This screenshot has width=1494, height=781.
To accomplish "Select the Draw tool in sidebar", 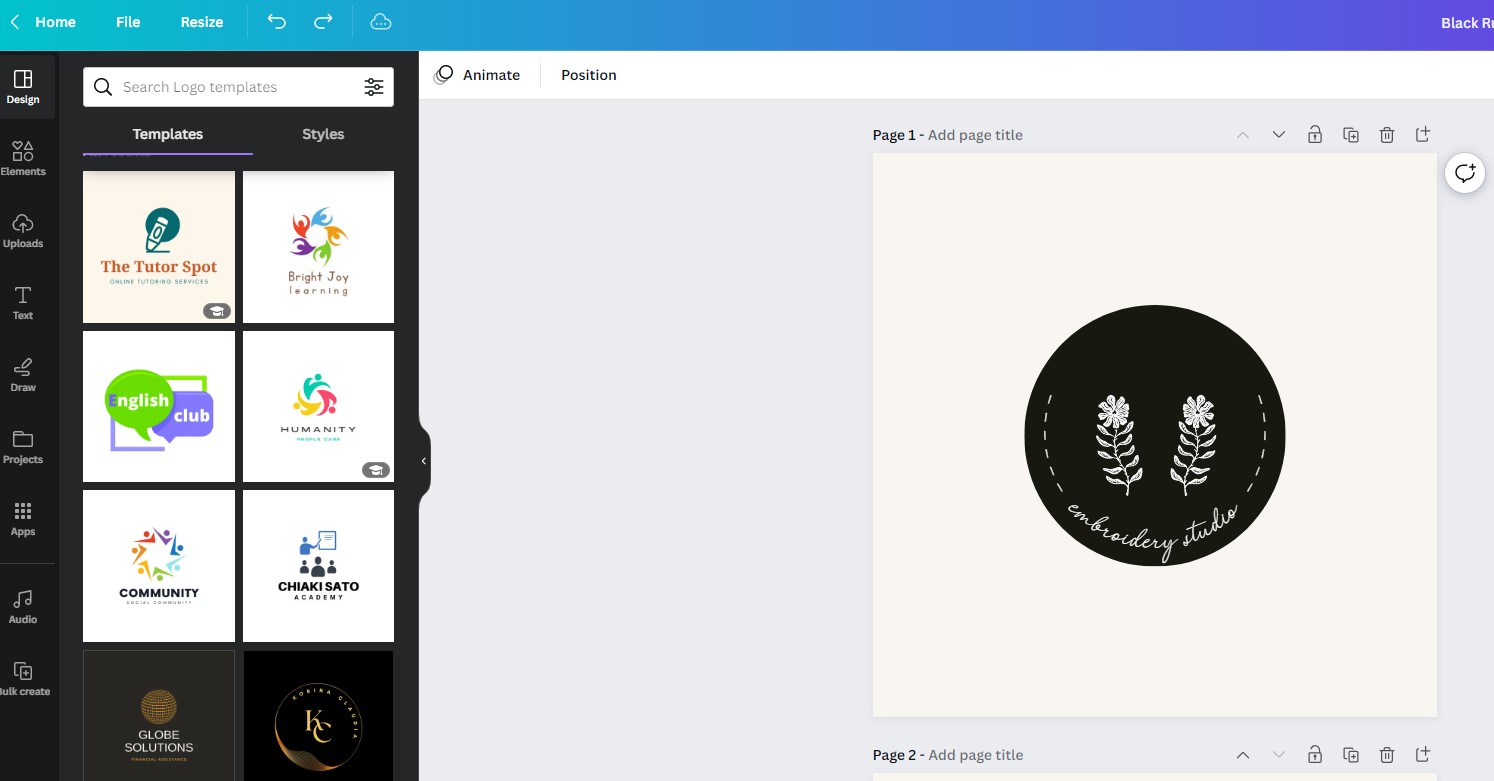I will pyautogui.click(x=23, y=375).
